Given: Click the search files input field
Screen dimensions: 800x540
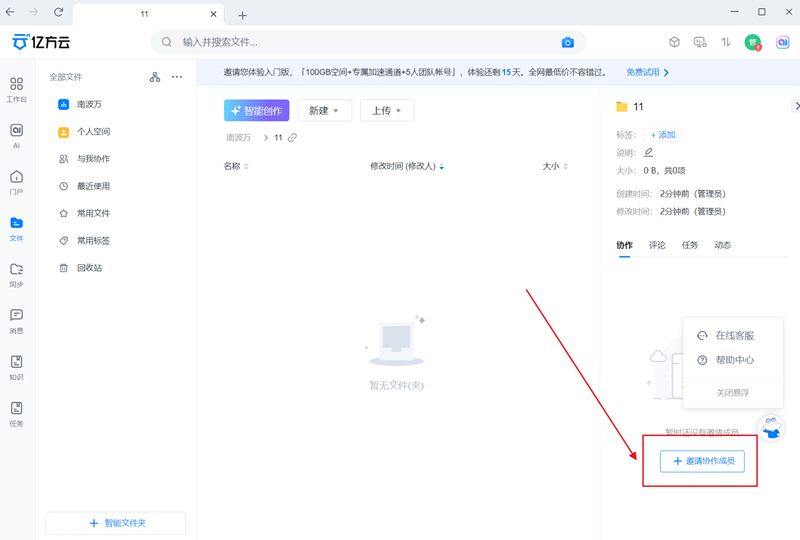Looking at the screenshot, I should coord(360,43).
